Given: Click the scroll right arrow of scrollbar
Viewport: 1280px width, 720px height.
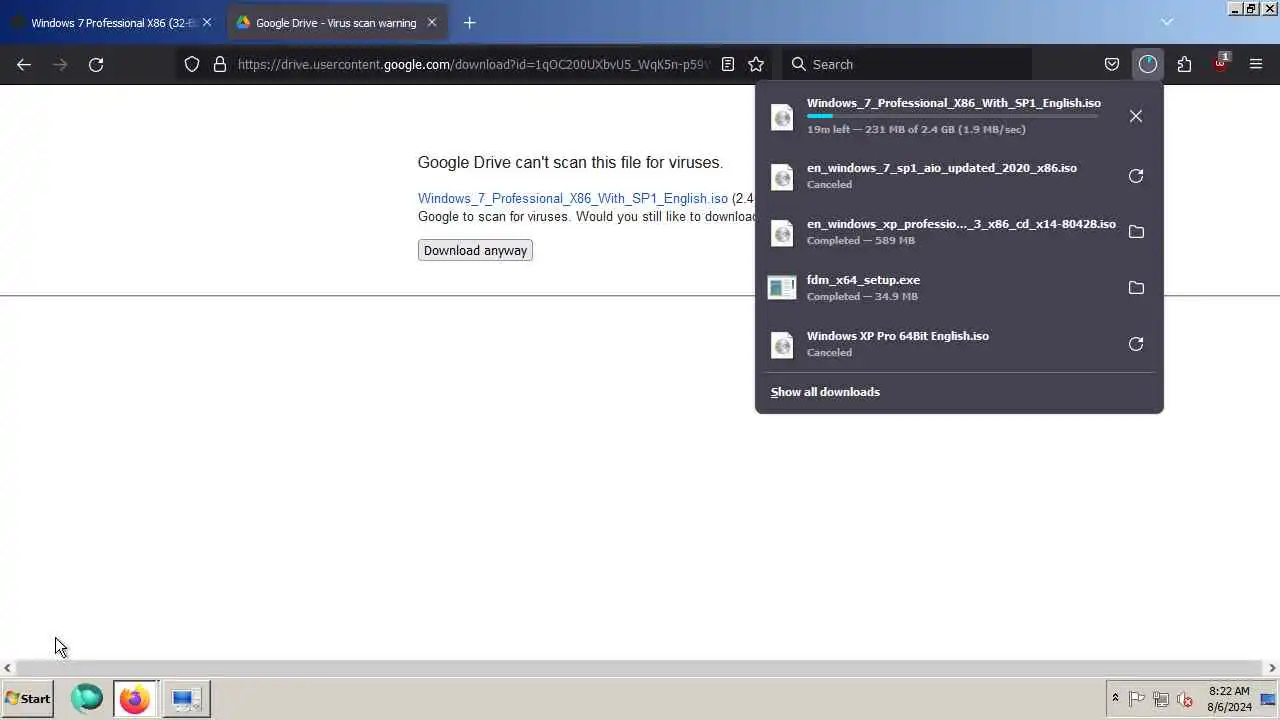Looking at the screenshot, I should tap(1272, 668).
